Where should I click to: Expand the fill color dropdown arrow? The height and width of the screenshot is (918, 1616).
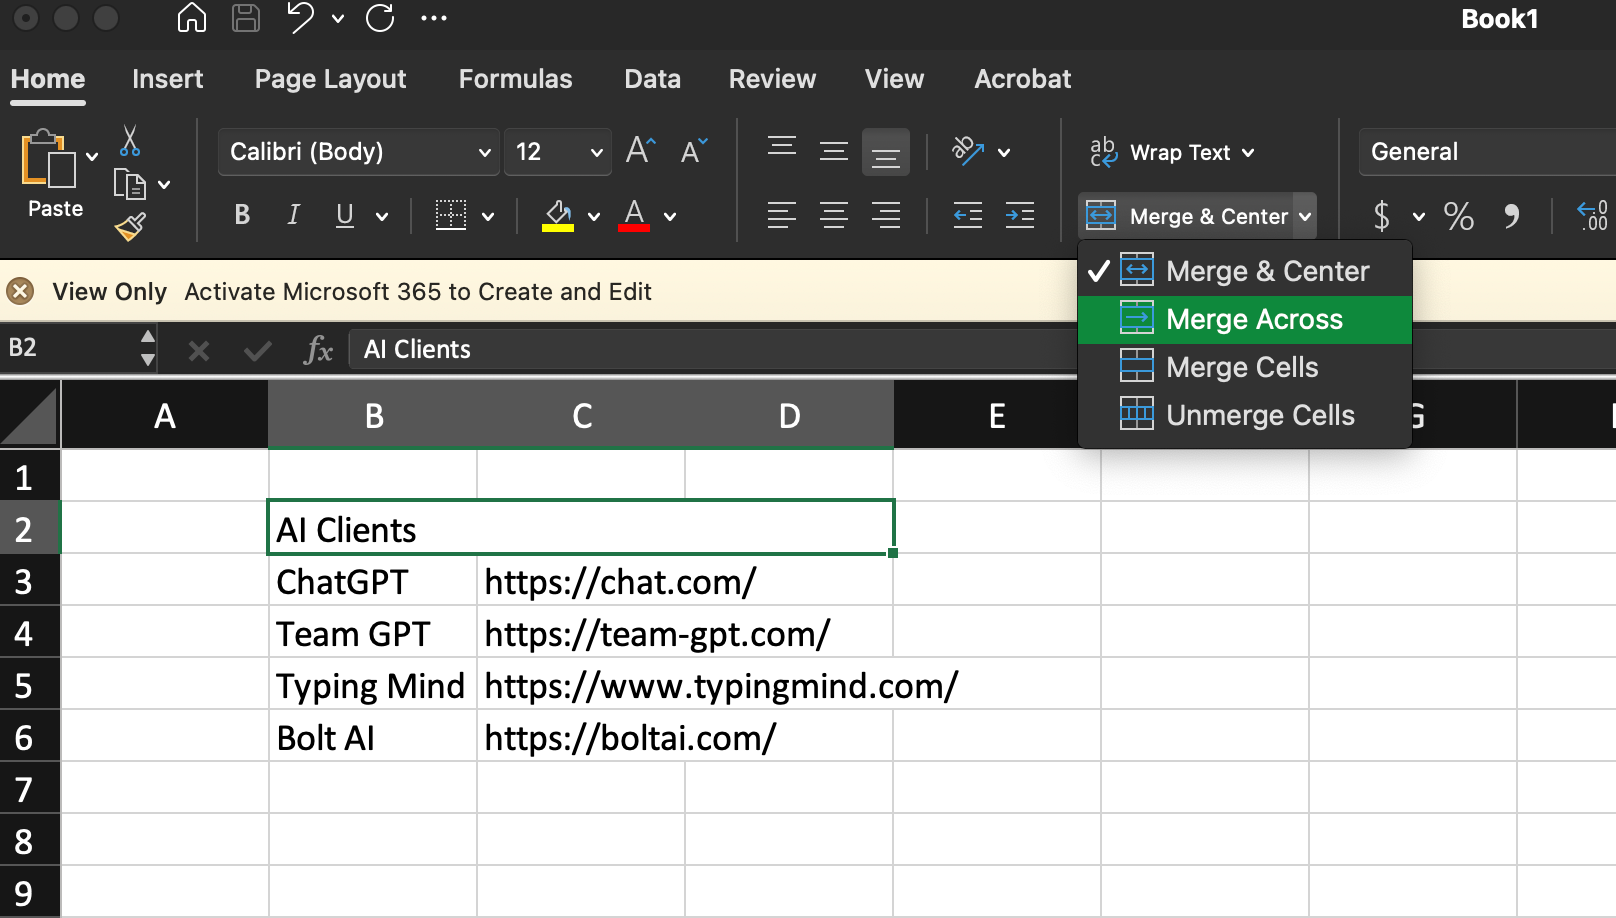(x=594, y=216)
